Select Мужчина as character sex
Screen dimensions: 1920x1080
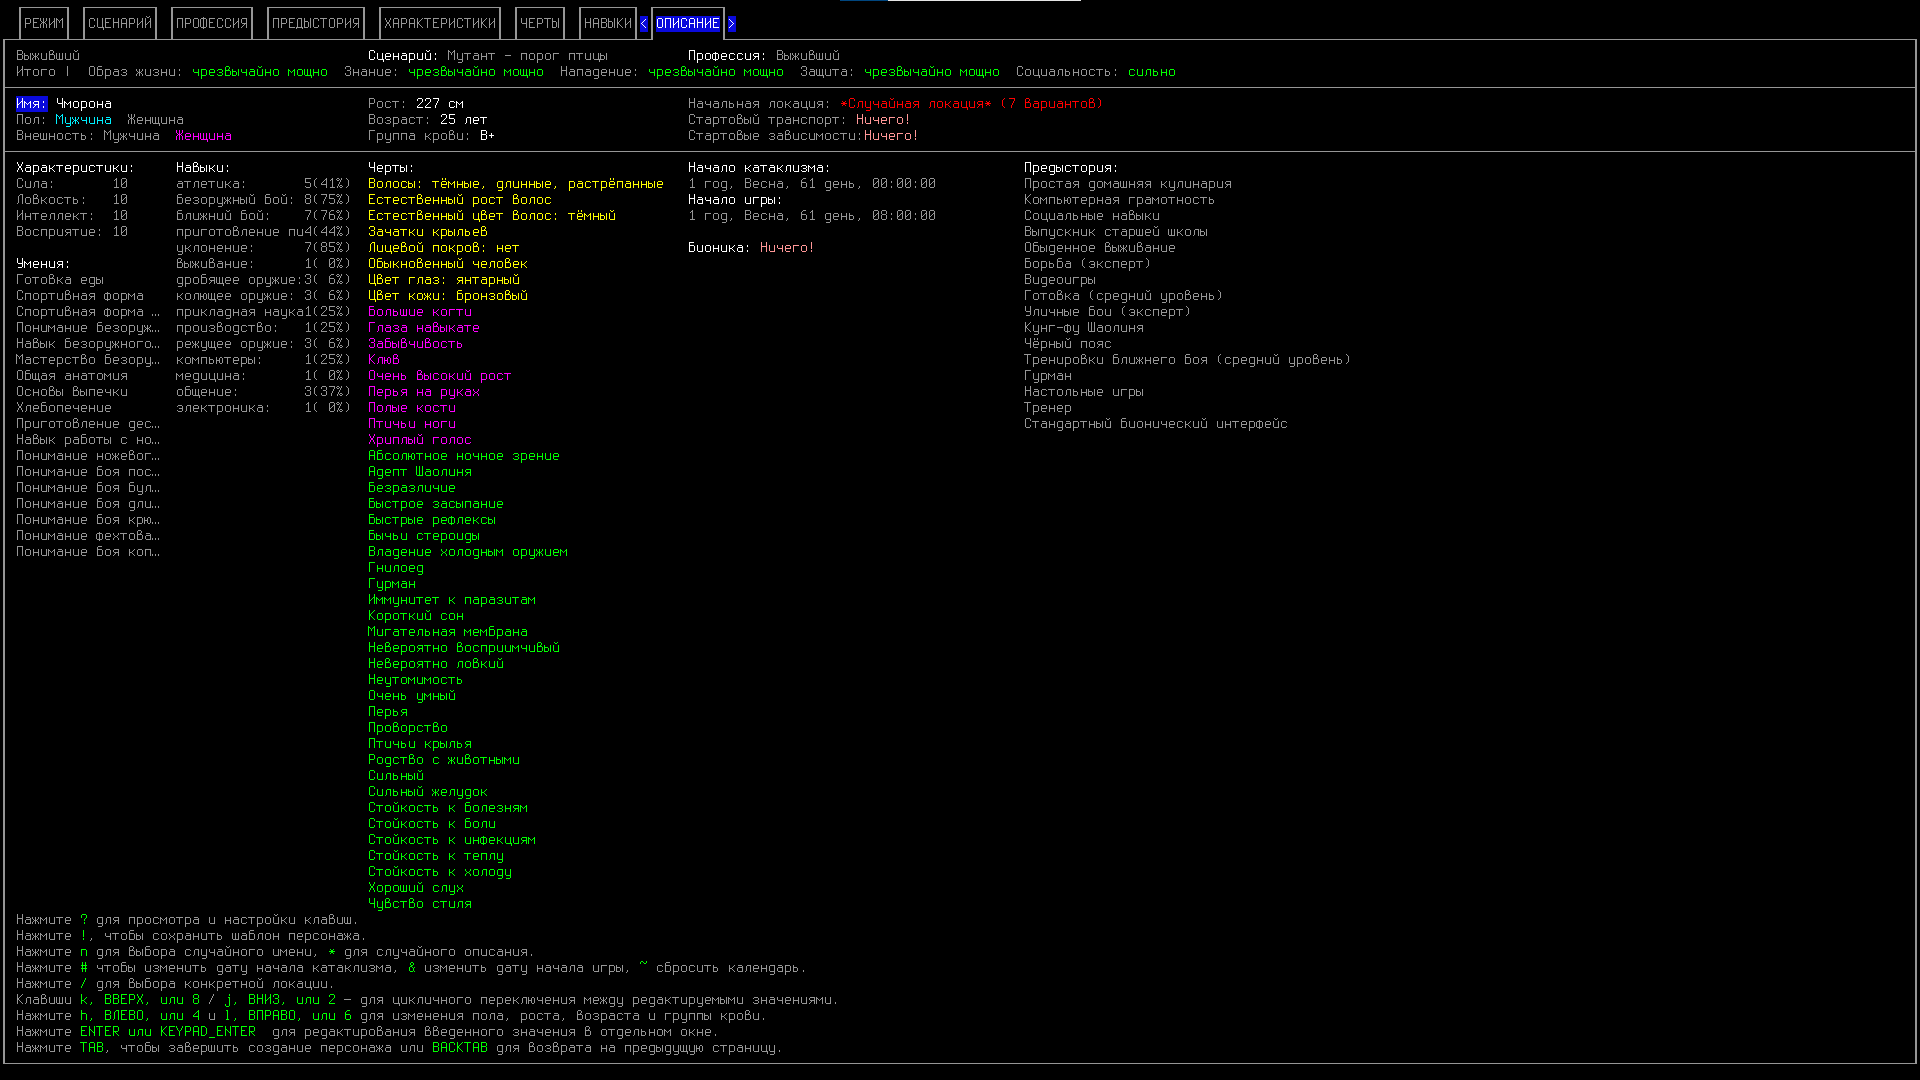pos(83,120)
